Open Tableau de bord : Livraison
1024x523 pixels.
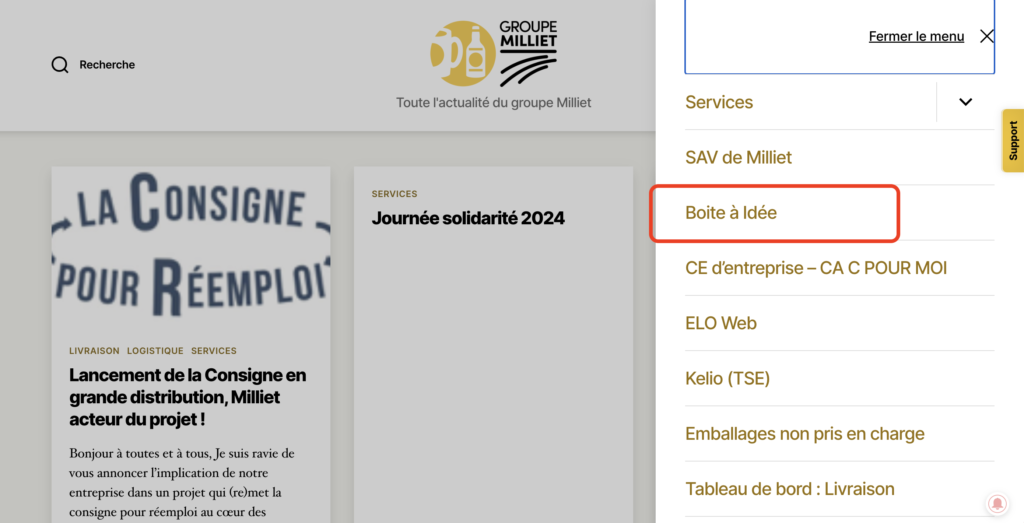790,489
